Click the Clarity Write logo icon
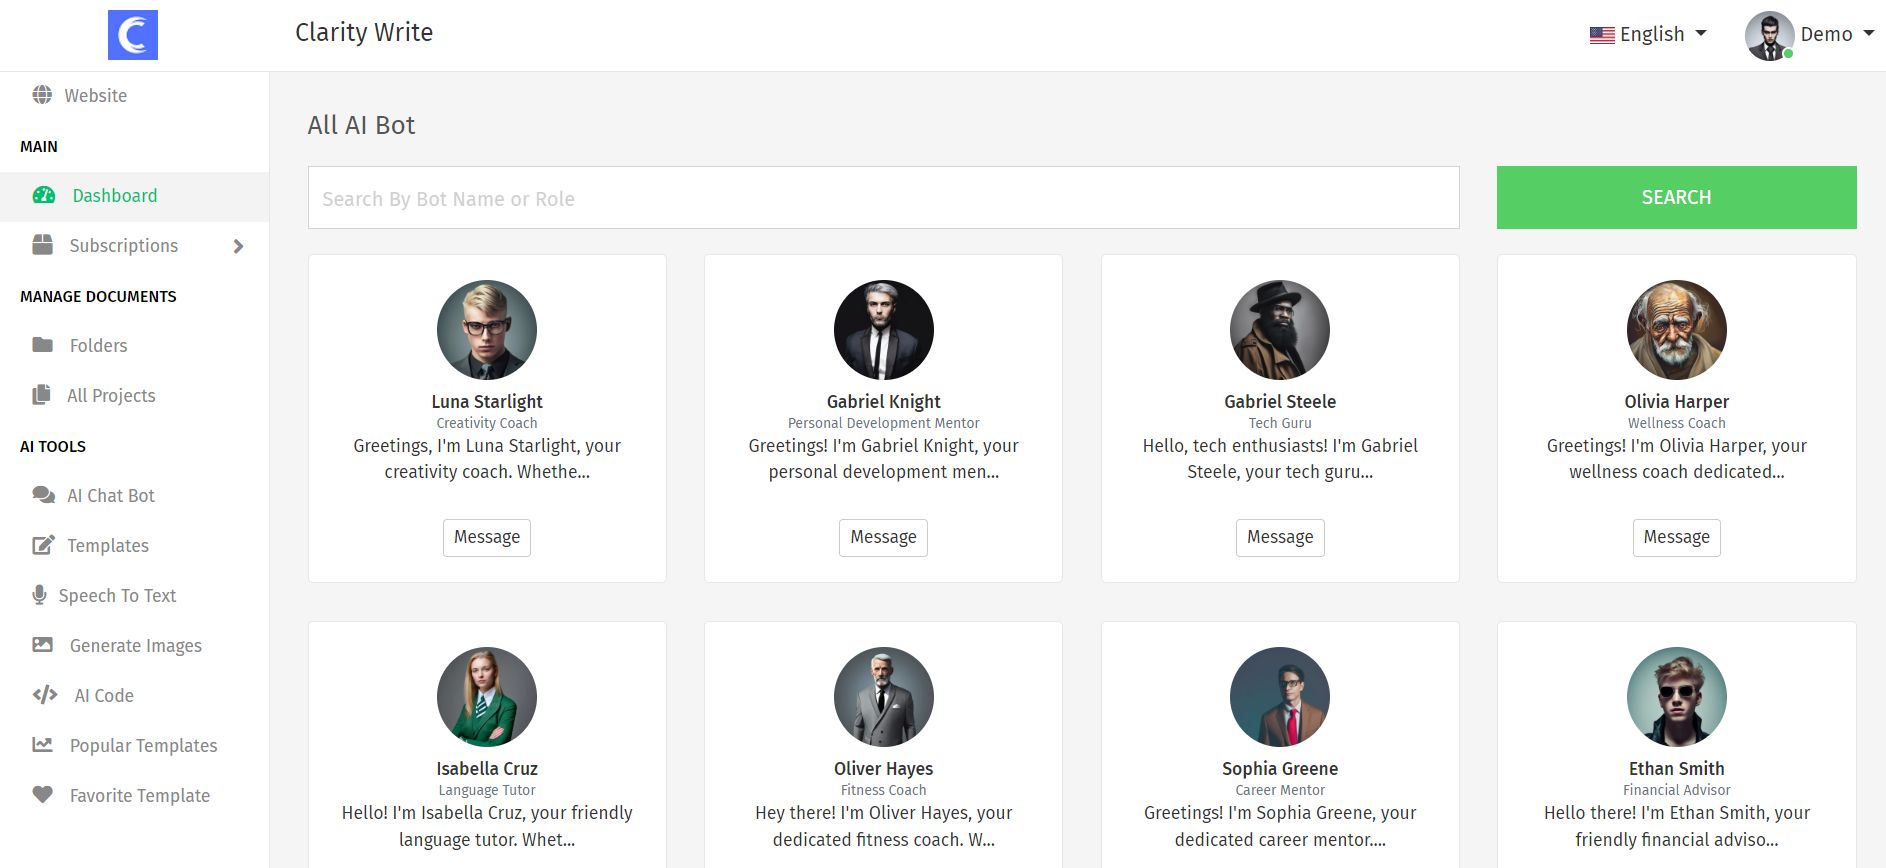1886x868 pixels. 132,35
